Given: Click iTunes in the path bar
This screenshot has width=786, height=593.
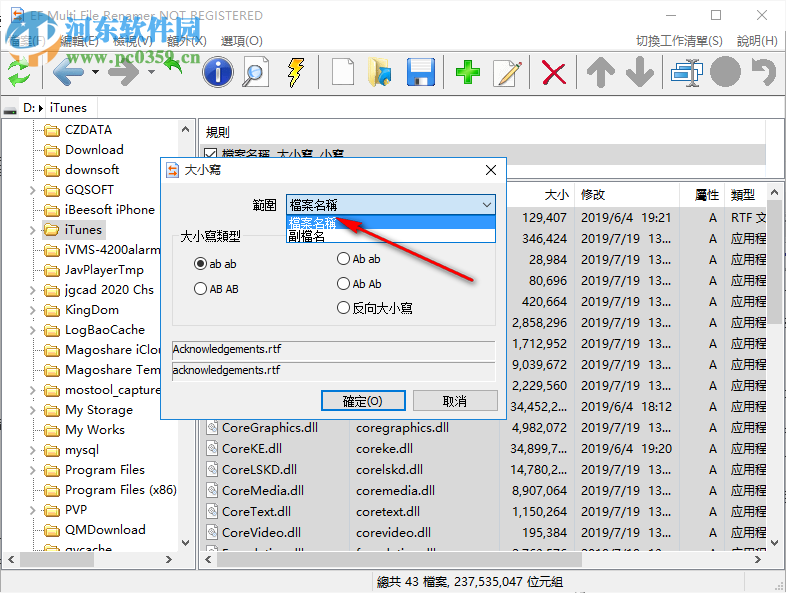Looking at the screenshot, I should [68, 108].
